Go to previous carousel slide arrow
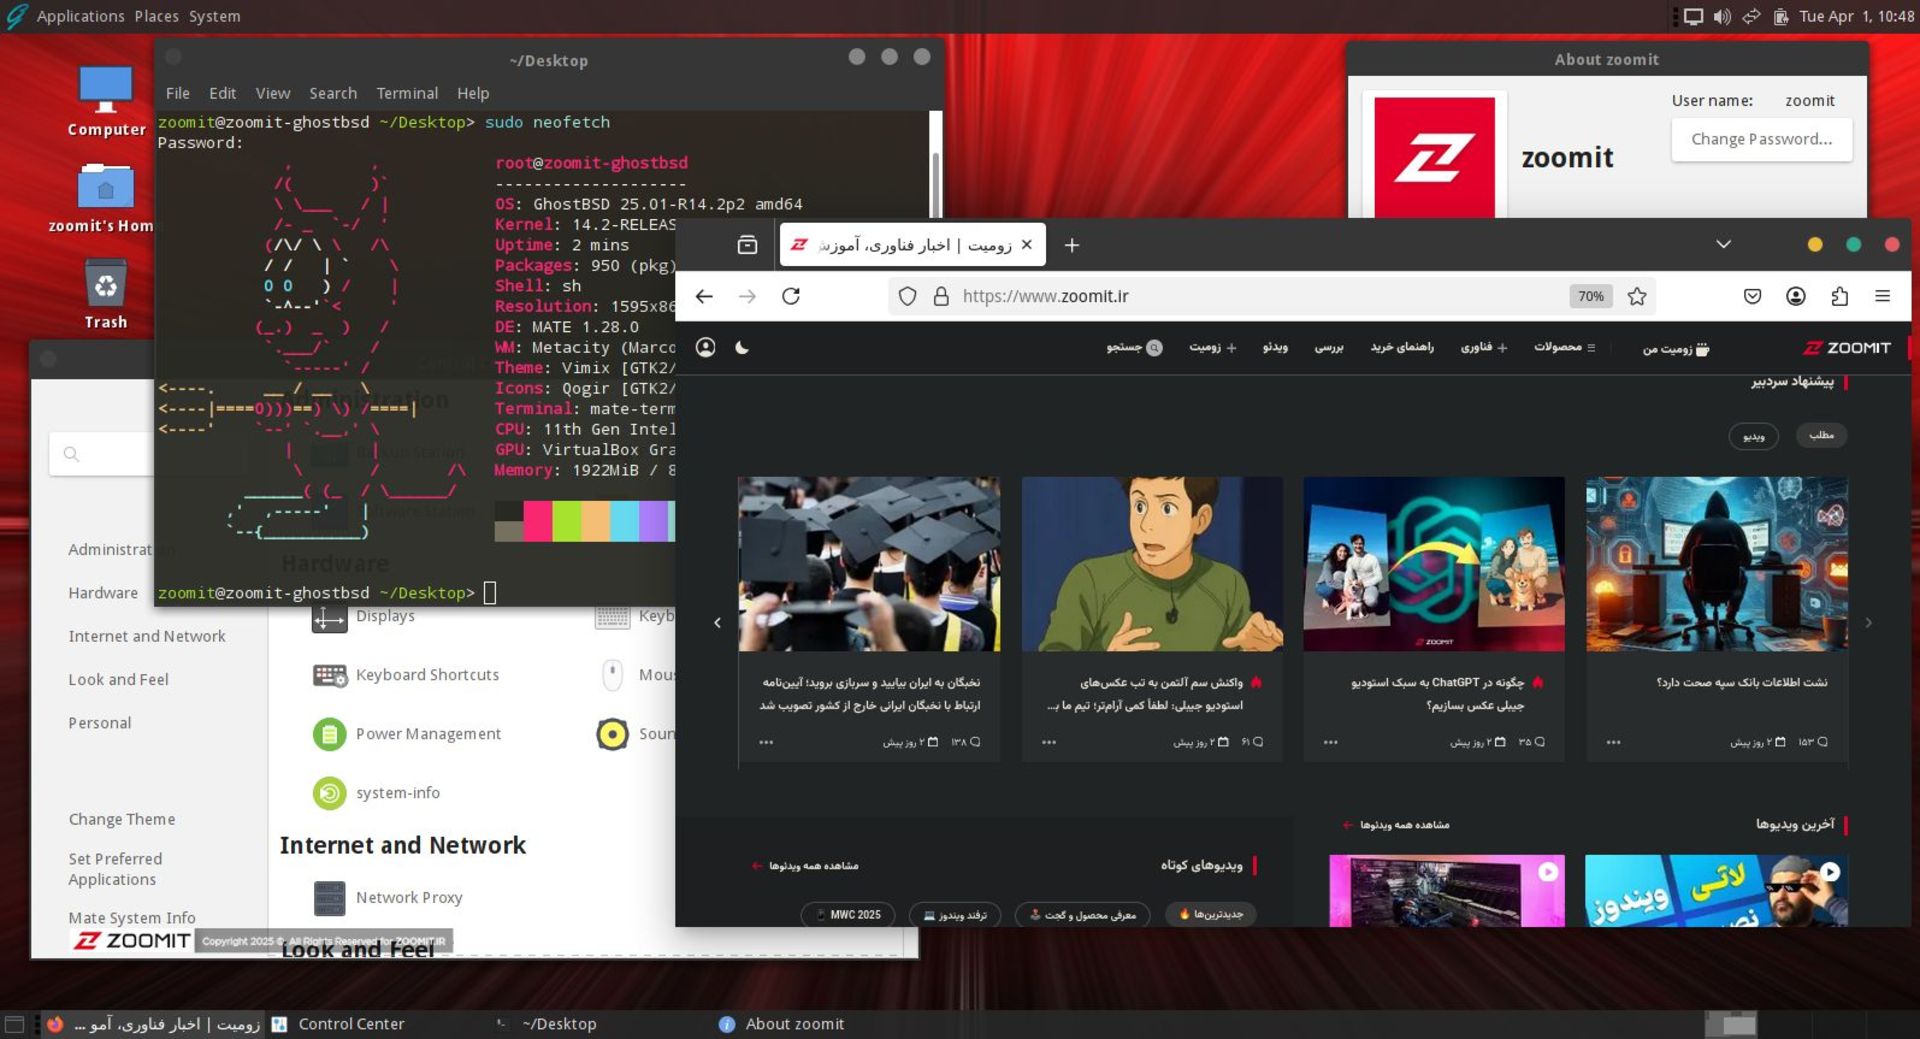1920x1039 pixels. tap(717, 622)
